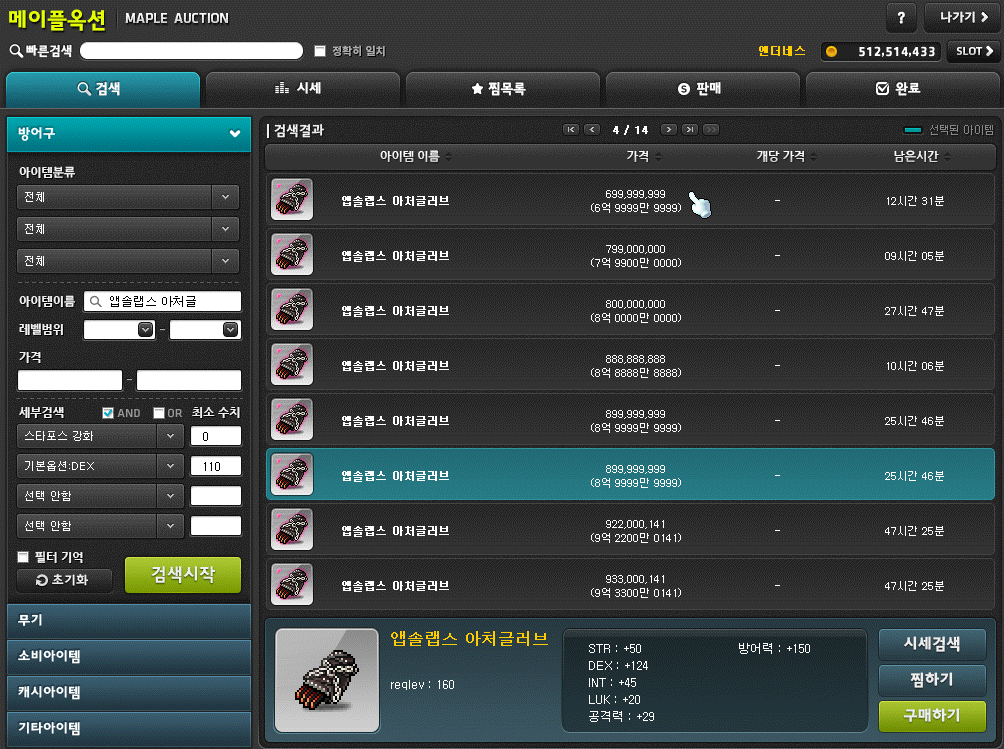This screenshot has height=749, width=1004.
Task: Click glove icon of 922,000,141 listing
Action: click(292, 529)
